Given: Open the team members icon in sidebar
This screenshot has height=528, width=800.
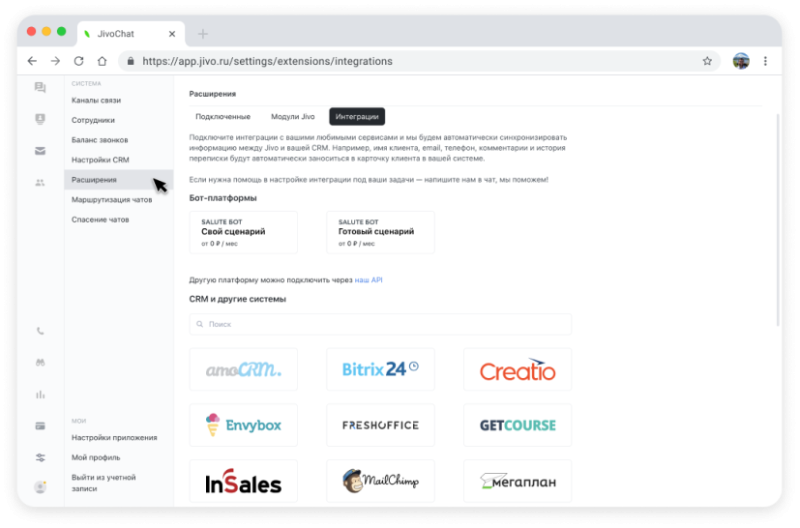Looking at the screenshot, I should 40,183.
